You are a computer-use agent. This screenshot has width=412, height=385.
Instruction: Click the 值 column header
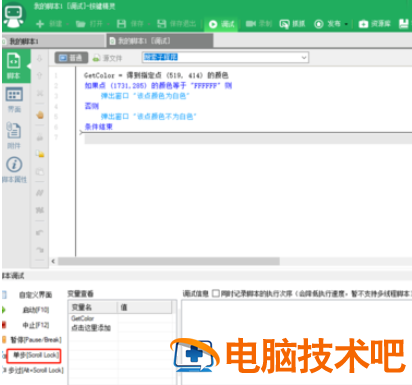(x=144, y=307)
